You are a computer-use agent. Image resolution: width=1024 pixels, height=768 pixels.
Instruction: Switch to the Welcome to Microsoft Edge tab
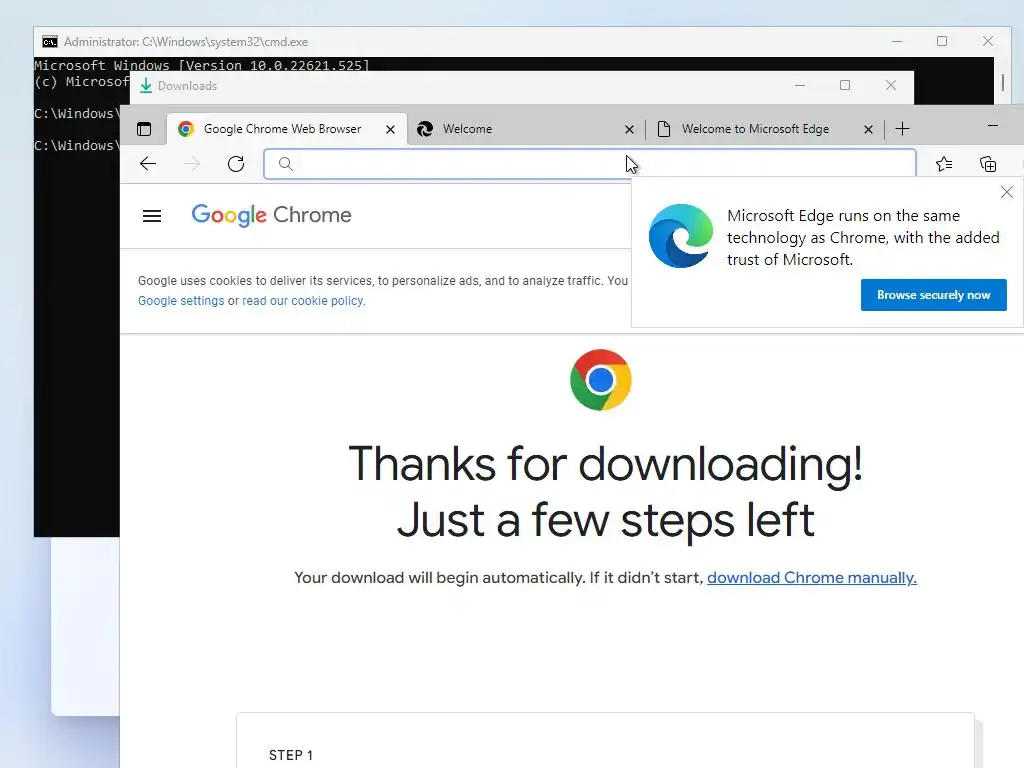[765, 129]
